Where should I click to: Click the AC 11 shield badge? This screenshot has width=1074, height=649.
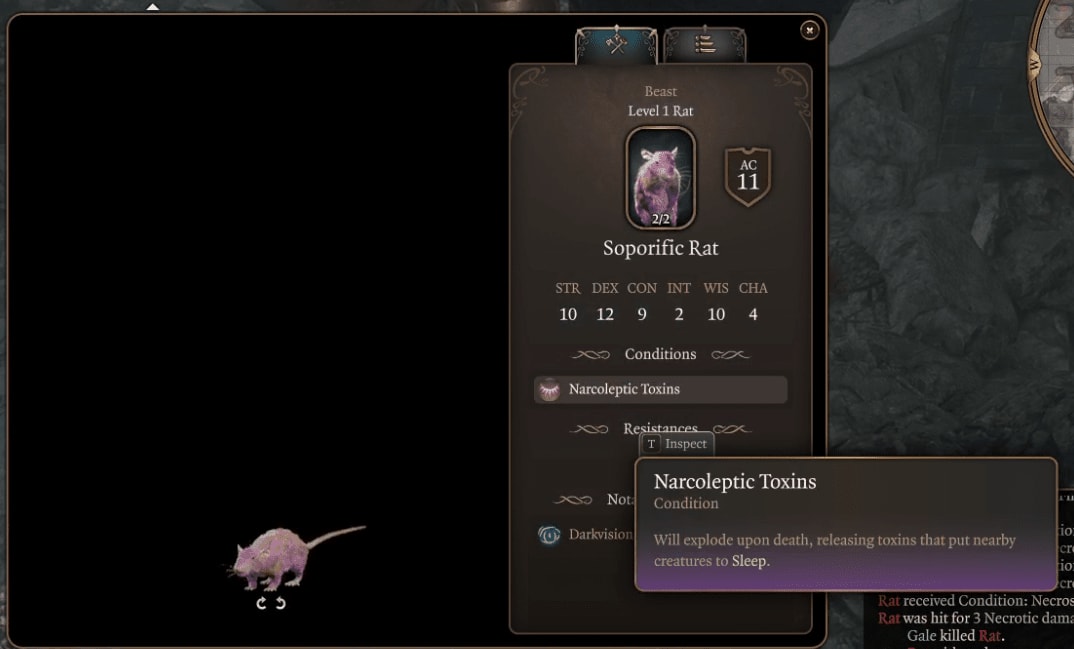(748, 176)
